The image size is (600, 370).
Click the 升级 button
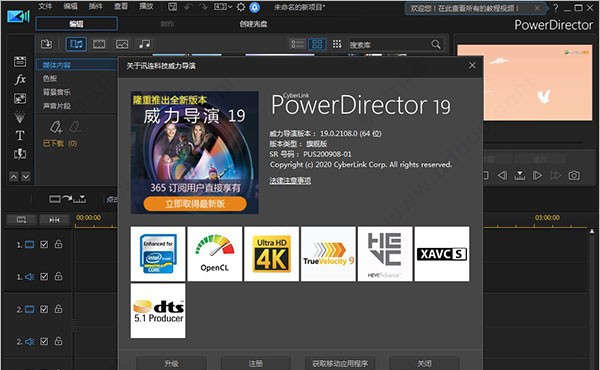(171, 363)
